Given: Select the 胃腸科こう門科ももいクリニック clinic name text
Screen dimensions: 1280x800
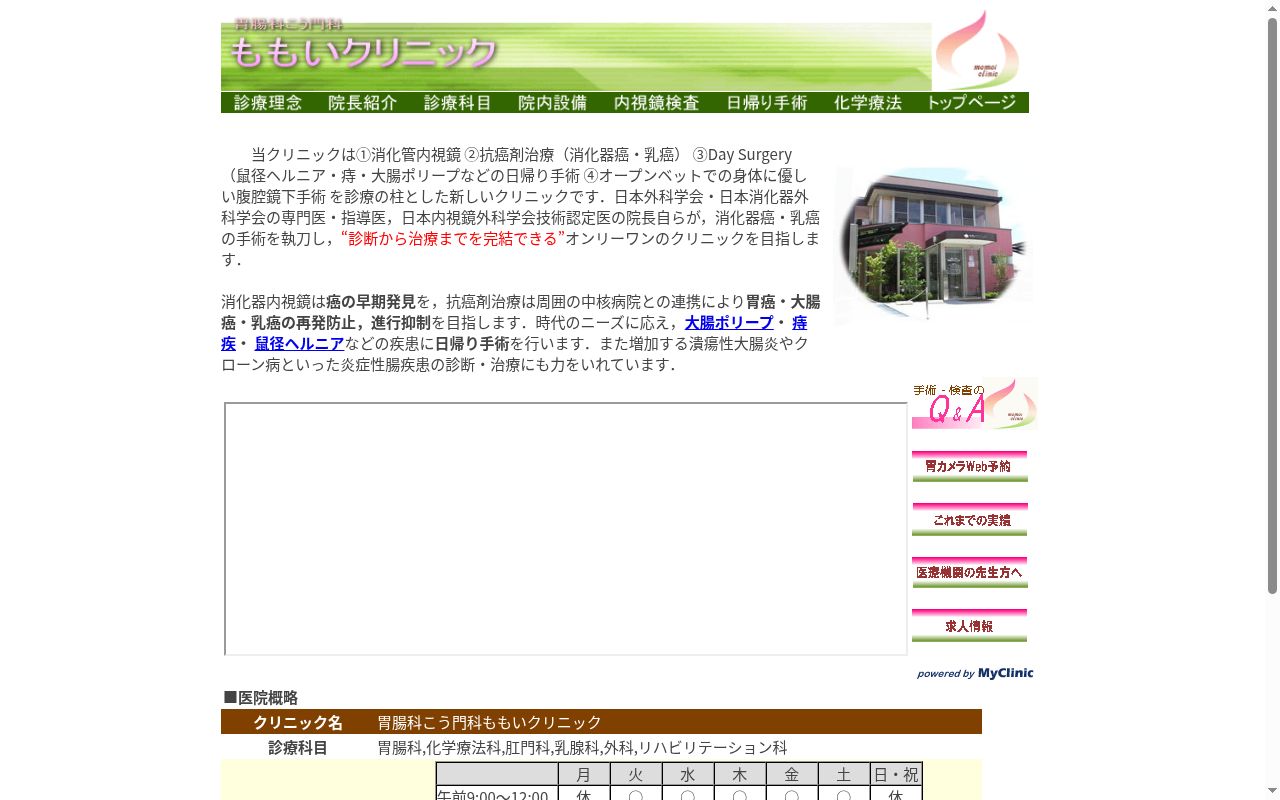Looking at the screenshot, I should point(489,722).
